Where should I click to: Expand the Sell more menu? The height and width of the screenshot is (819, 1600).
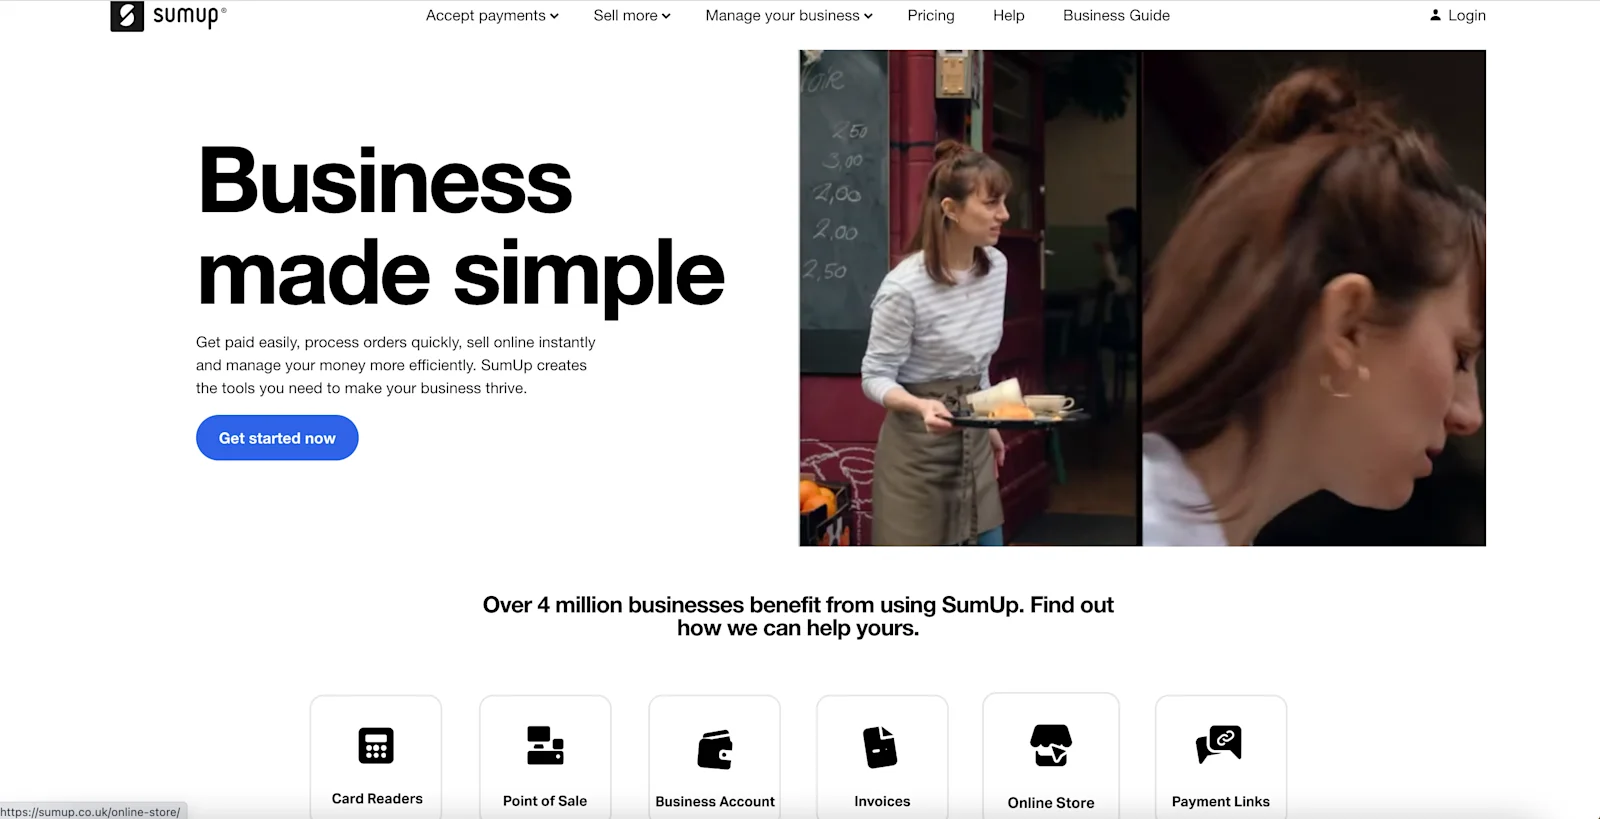tap(632, 15)
